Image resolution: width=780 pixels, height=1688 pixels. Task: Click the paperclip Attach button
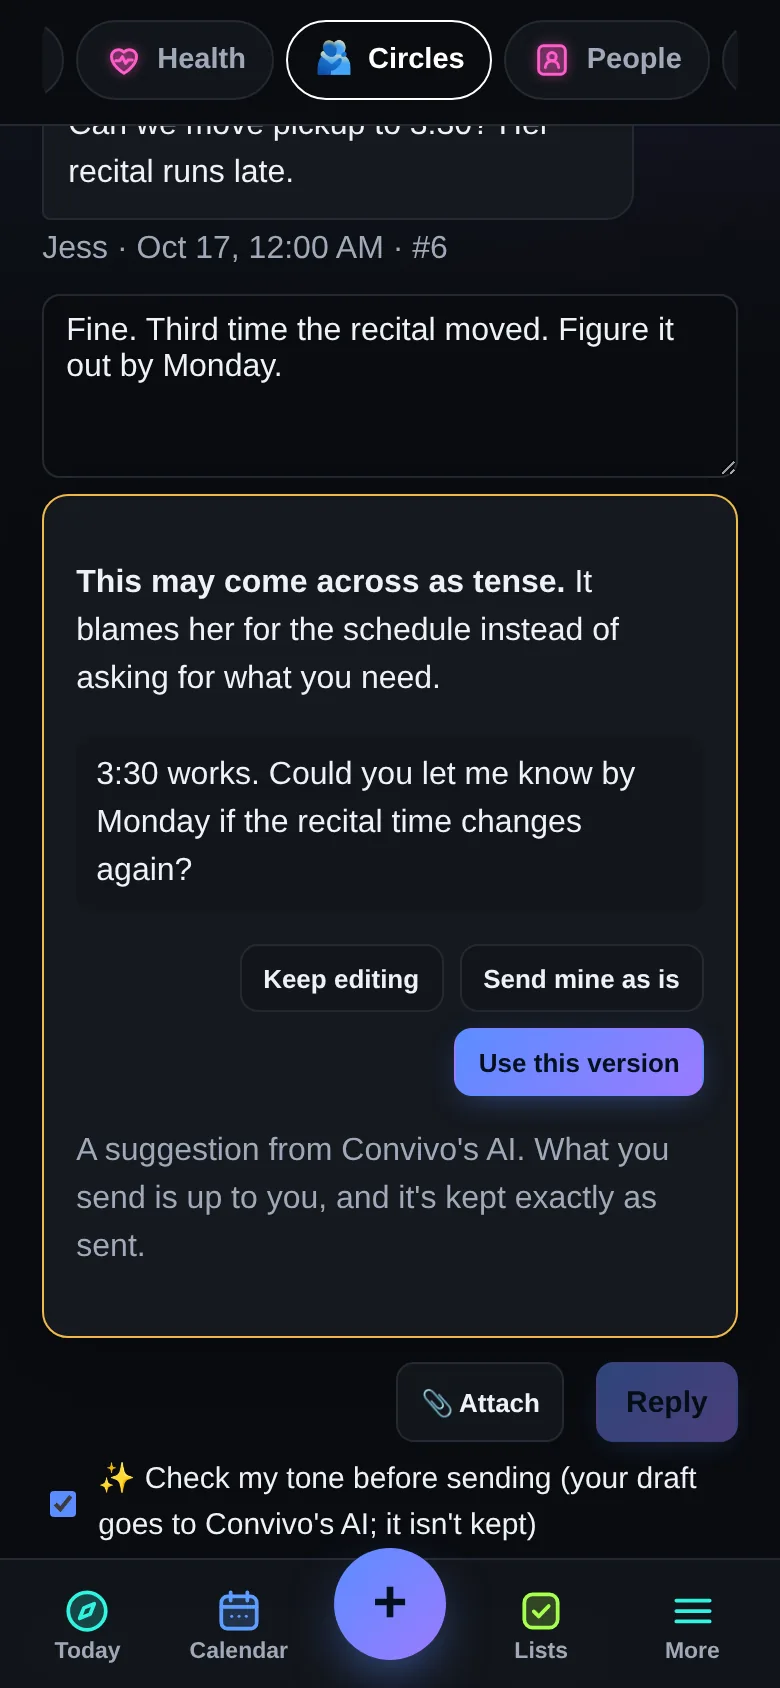click(x=480, y=1402)
